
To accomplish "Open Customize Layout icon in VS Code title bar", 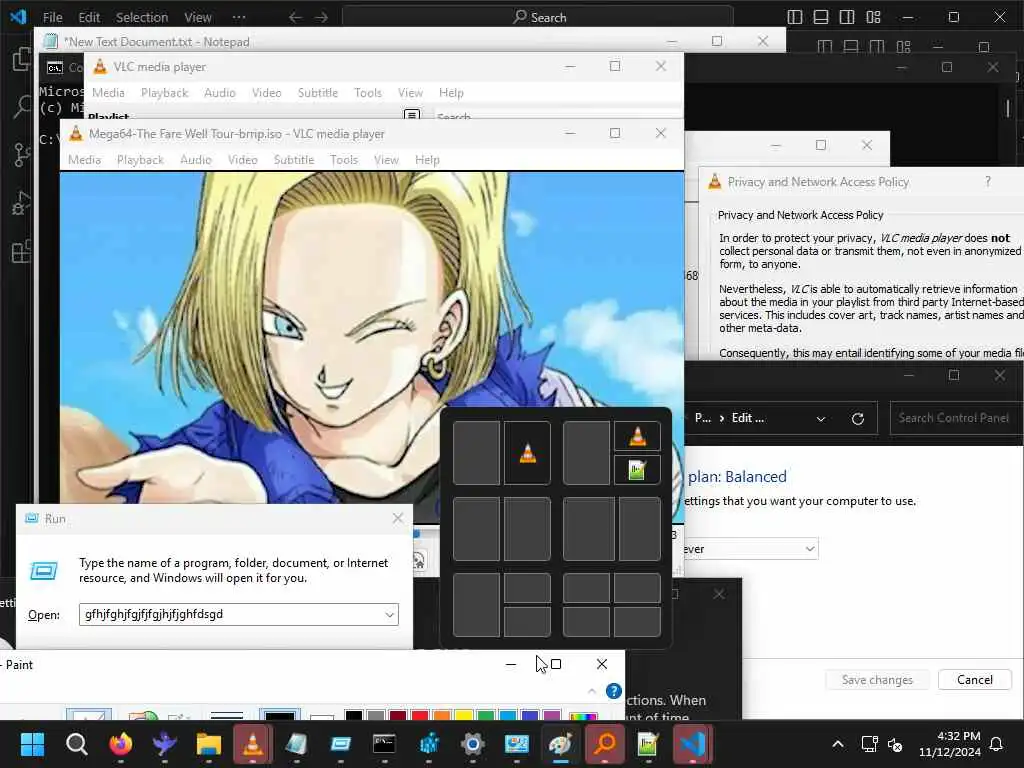I will (x=873, y=18).
